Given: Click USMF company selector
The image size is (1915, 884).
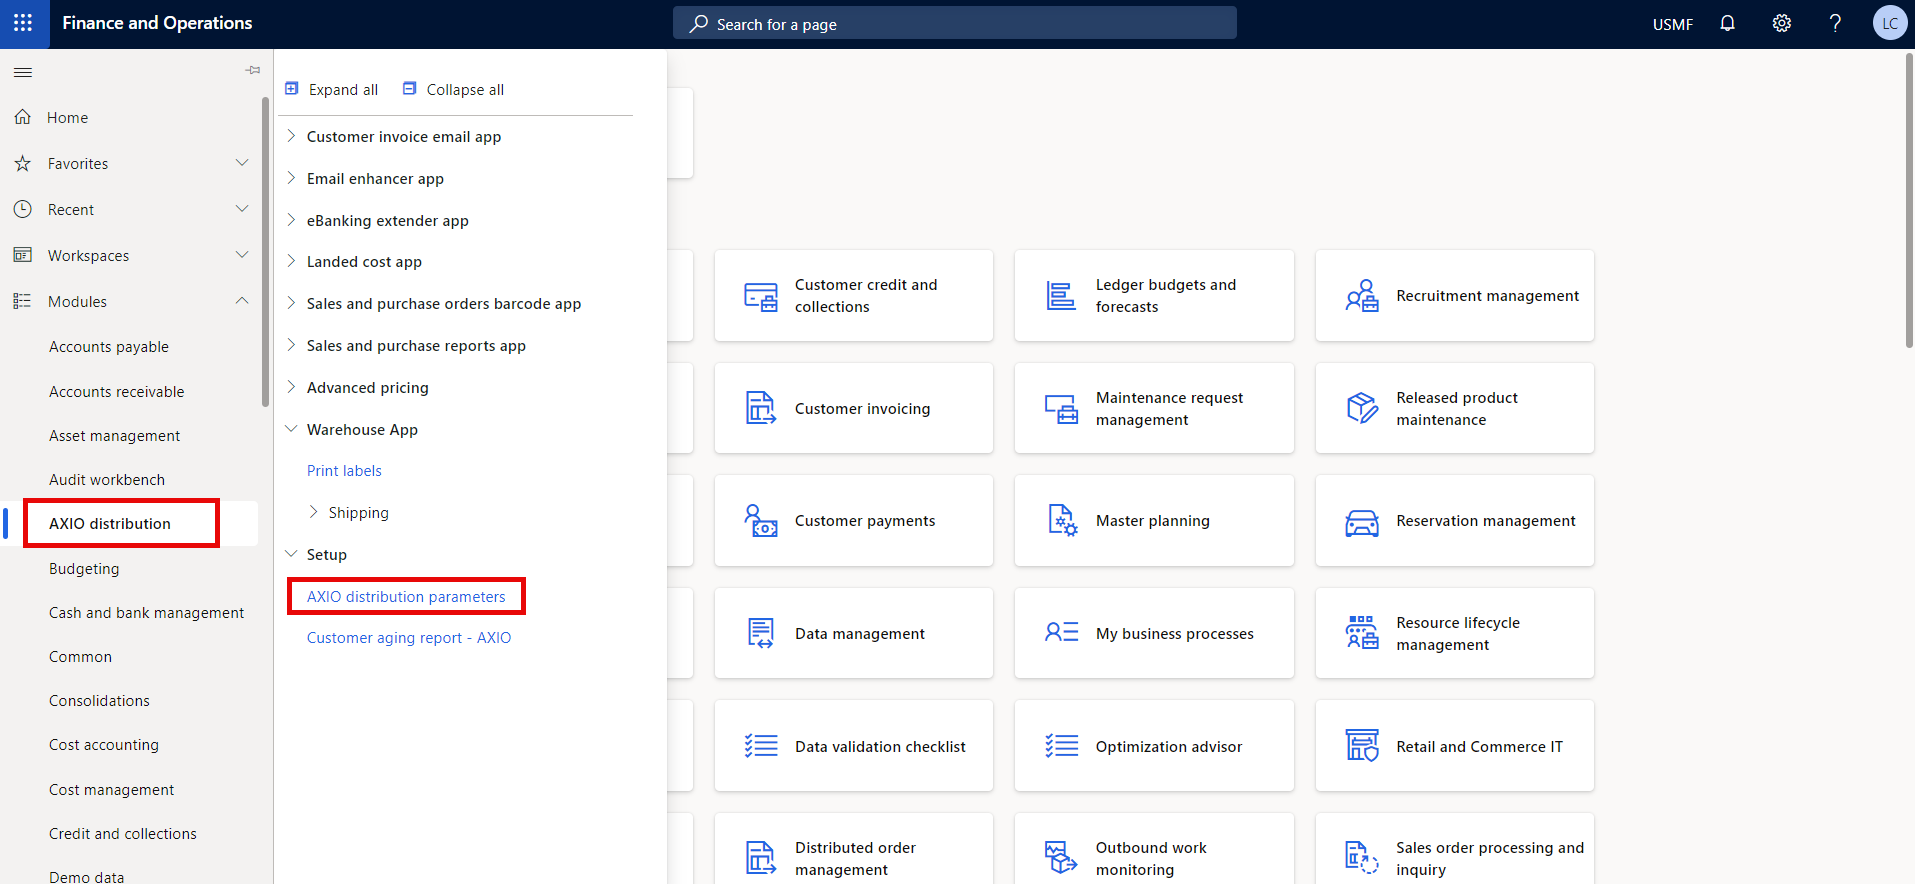Looking at the screenshot, I should click(1672, 24).
